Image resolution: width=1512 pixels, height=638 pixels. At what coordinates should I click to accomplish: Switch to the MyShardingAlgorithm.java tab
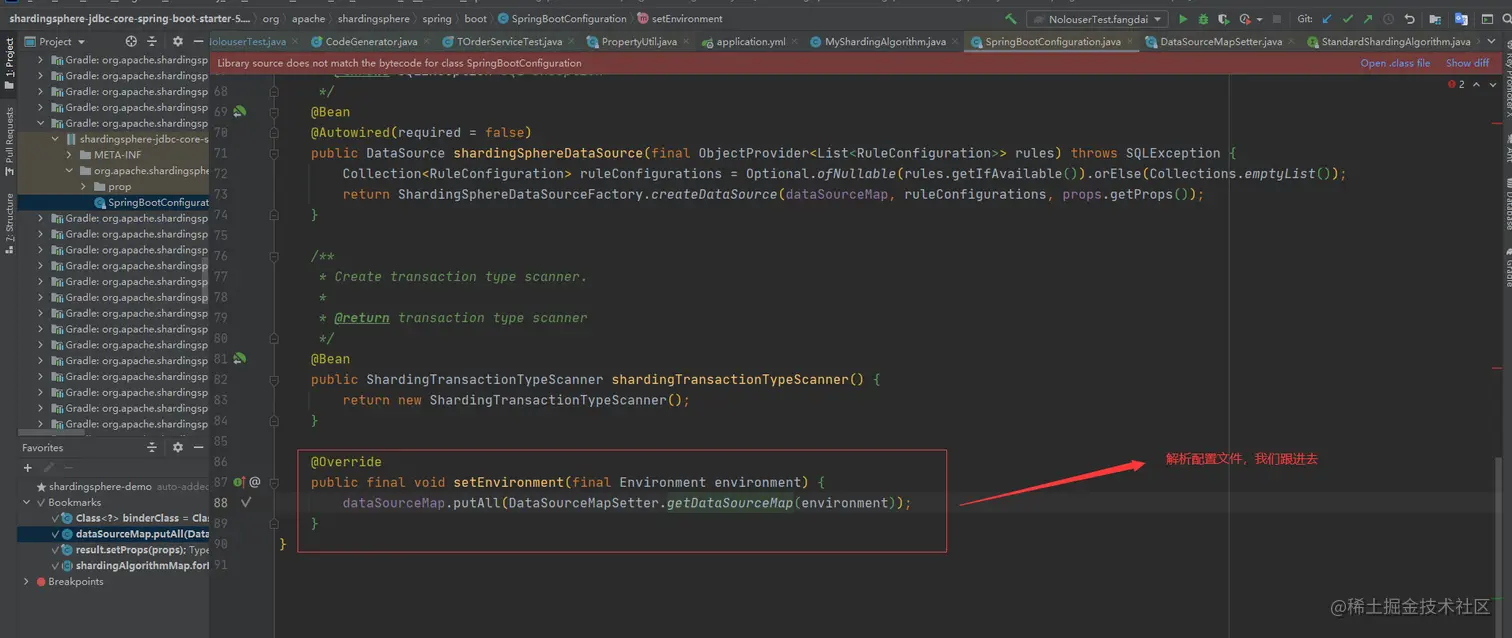point(884,42)
